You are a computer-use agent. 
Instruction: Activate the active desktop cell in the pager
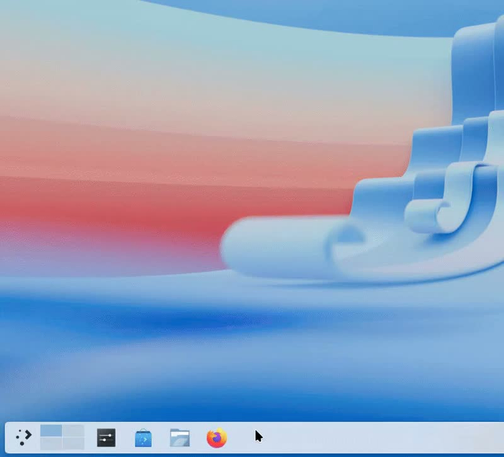[x=51, y=430]
